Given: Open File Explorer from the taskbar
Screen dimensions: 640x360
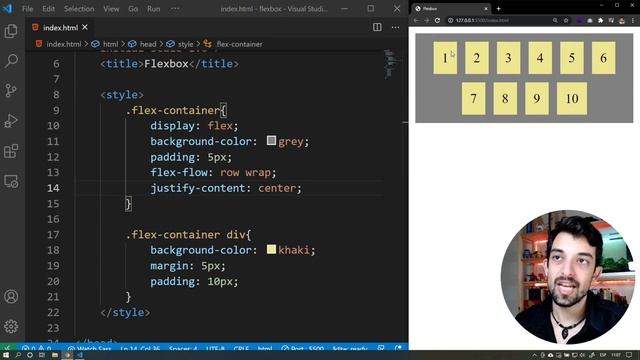Looking at the screenshot, I should click(x=54, y=355).
